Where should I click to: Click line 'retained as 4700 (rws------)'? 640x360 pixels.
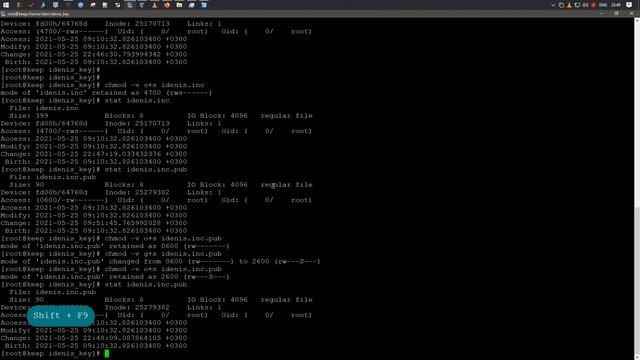[x=106, y=93]
